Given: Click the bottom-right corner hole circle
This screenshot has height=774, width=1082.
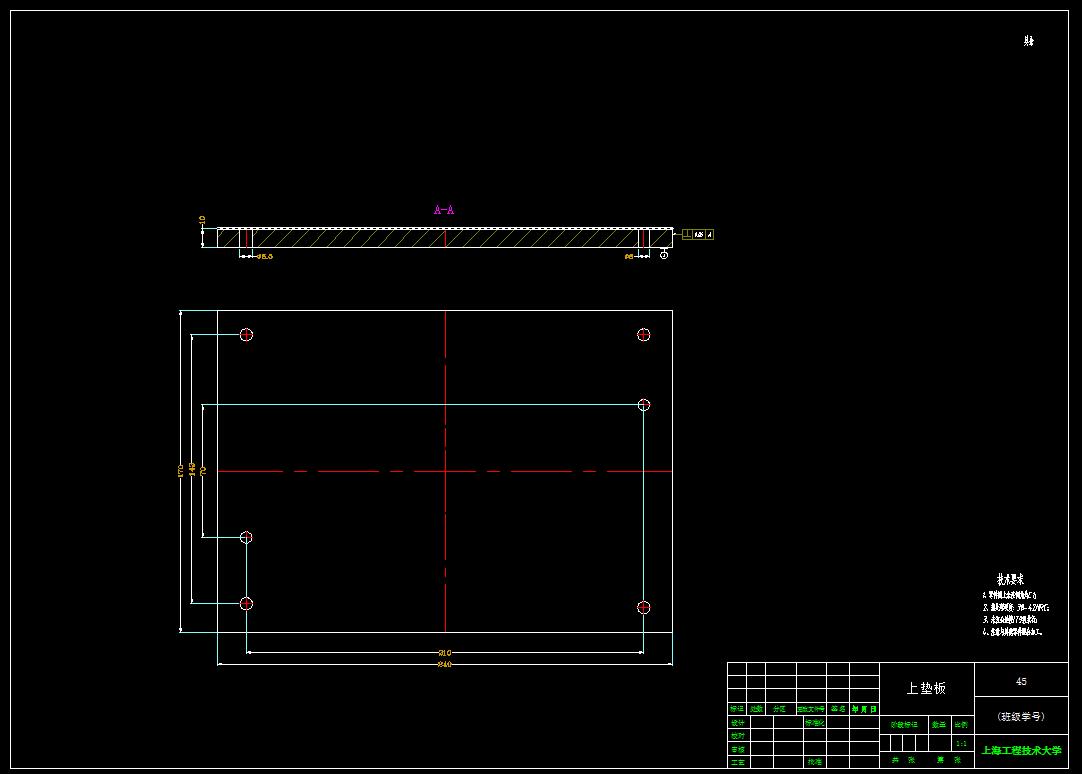Looking at the screenshot, I should pyautogui.click(x=643, y=607).
